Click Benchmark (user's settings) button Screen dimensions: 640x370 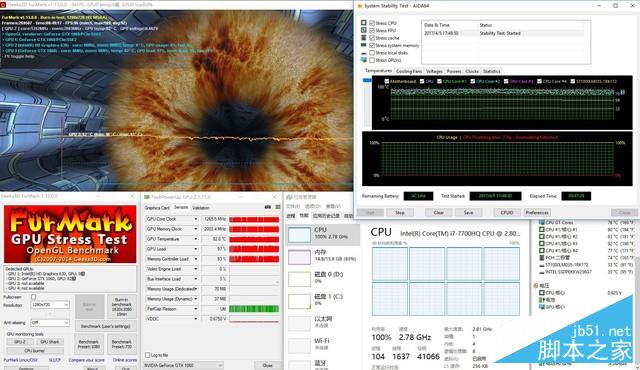coord(105,326)
